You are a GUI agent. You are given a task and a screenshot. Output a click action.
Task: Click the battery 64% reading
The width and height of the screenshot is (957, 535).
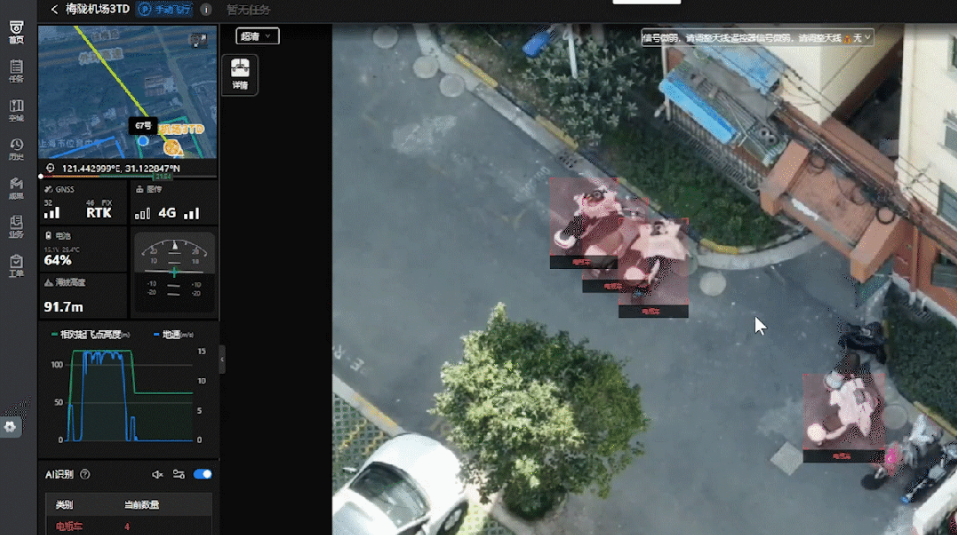[58, 260]
